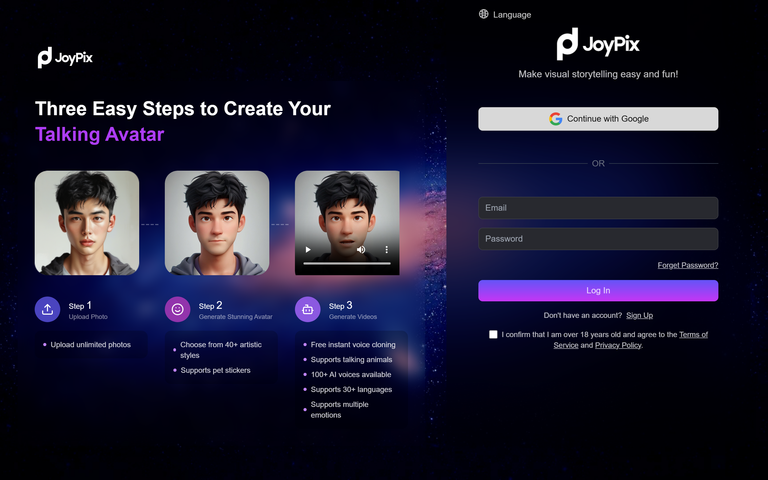Click "Supports multiple emotions" text
Image resolution: width=768 pixels, height=480 pixels.
[x=339, y=409]
